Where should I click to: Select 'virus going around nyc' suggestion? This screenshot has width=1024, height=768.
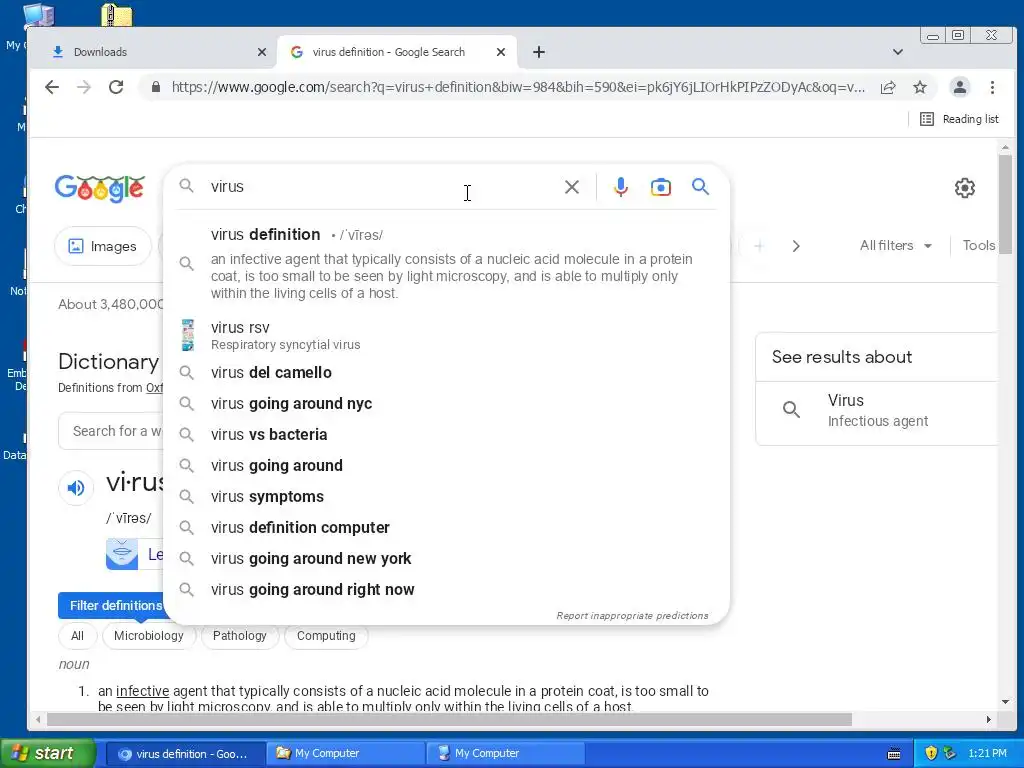pyautogui.click(x=446, y=404)
